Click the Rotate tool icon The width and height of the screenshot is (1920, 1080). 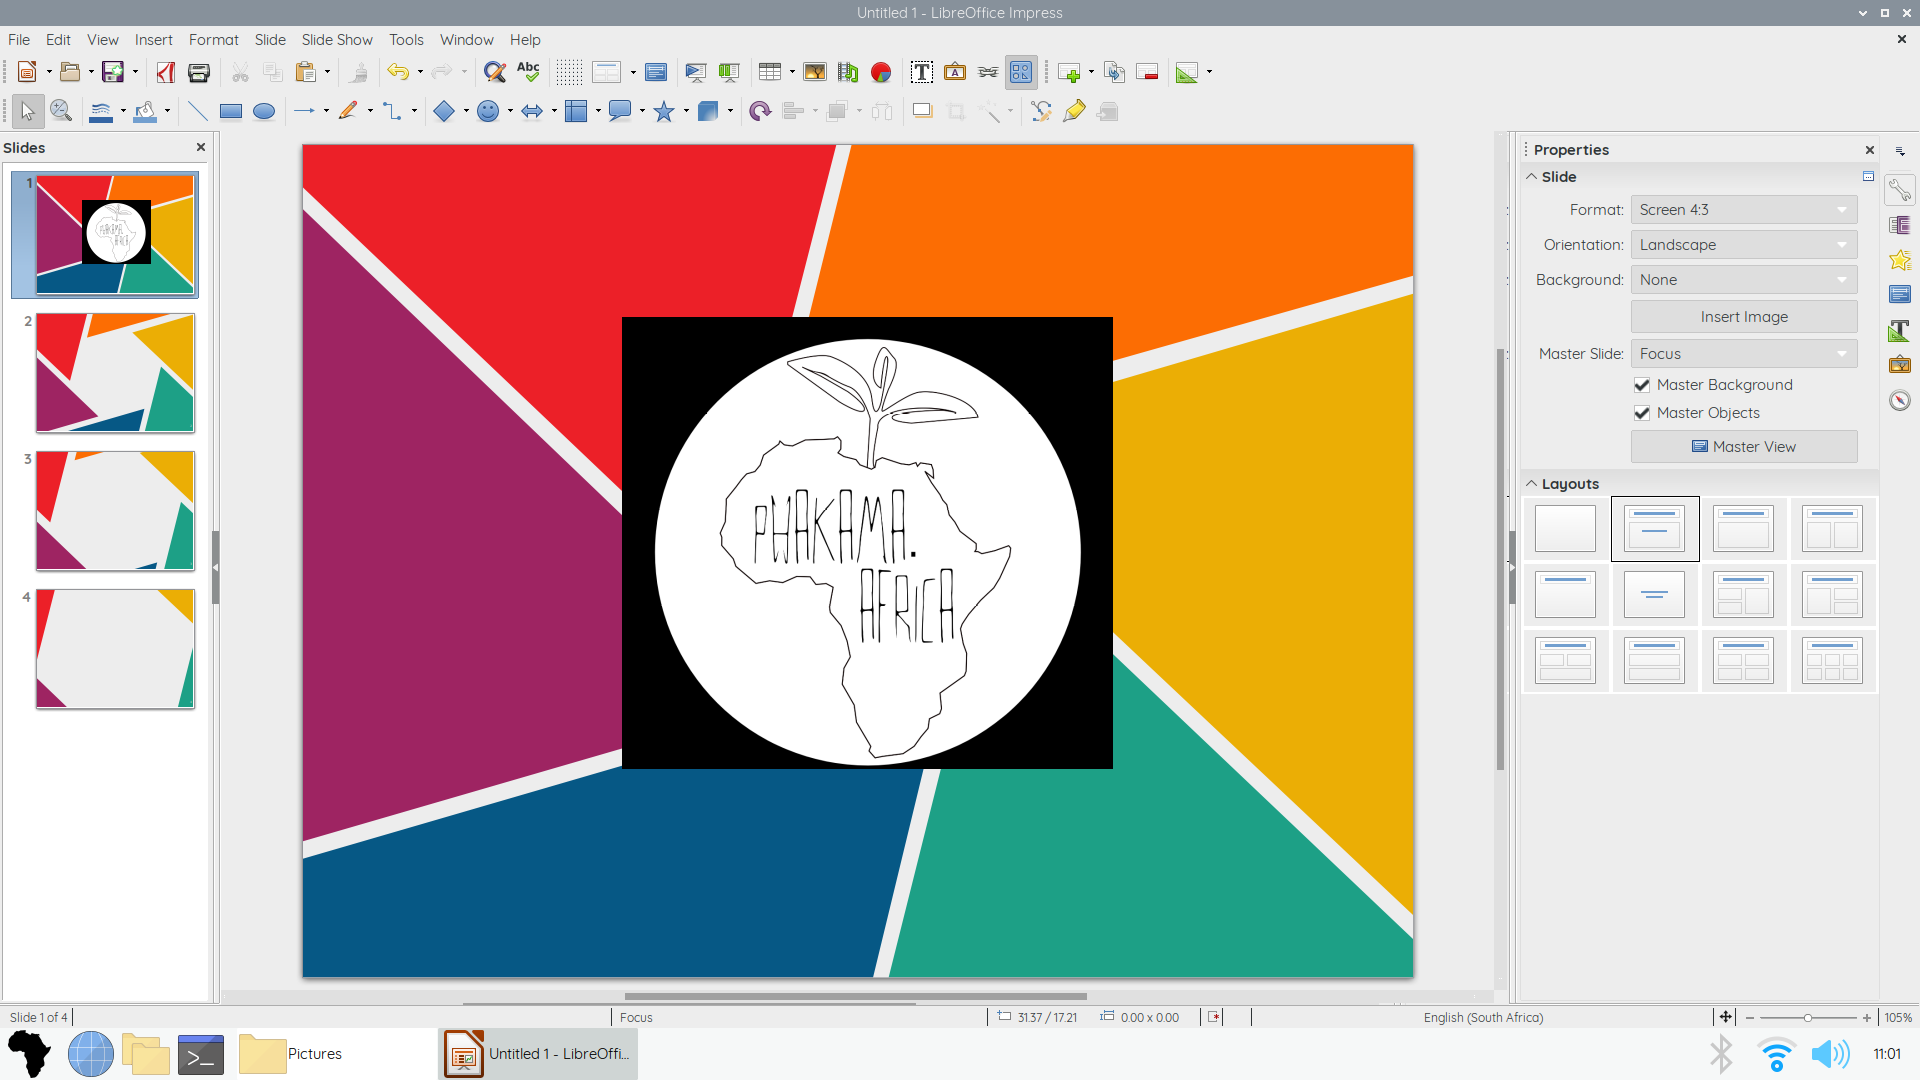pyautogui.click(x=760, y=112)
